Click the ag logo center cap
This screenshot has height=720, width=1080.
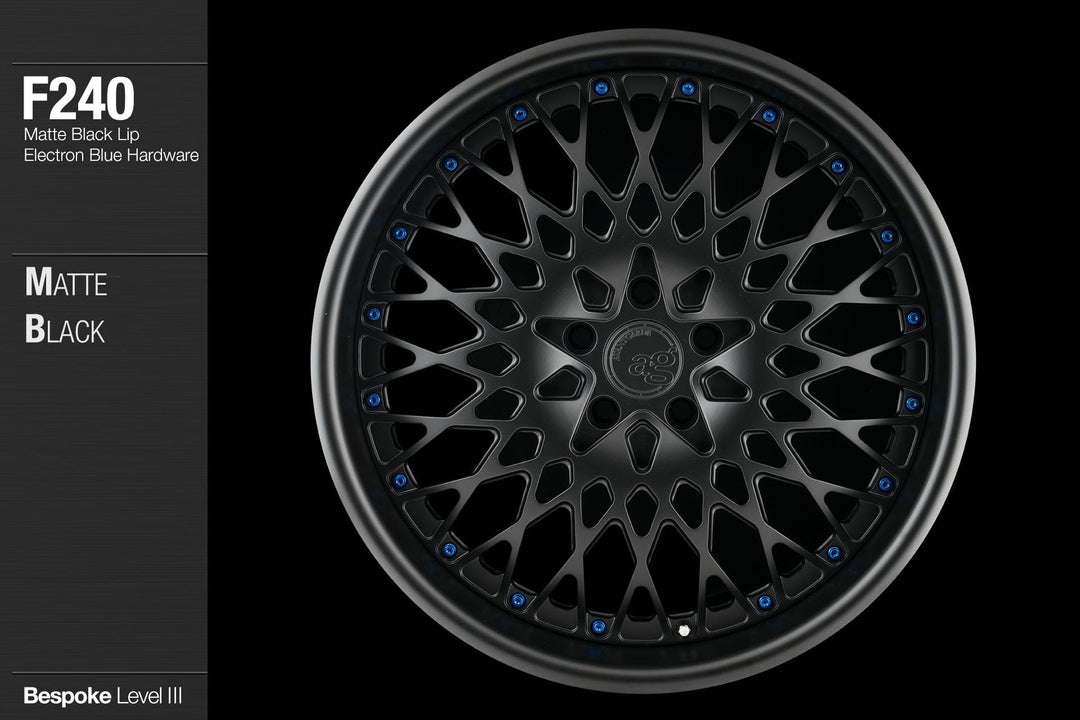coord(643,359)
